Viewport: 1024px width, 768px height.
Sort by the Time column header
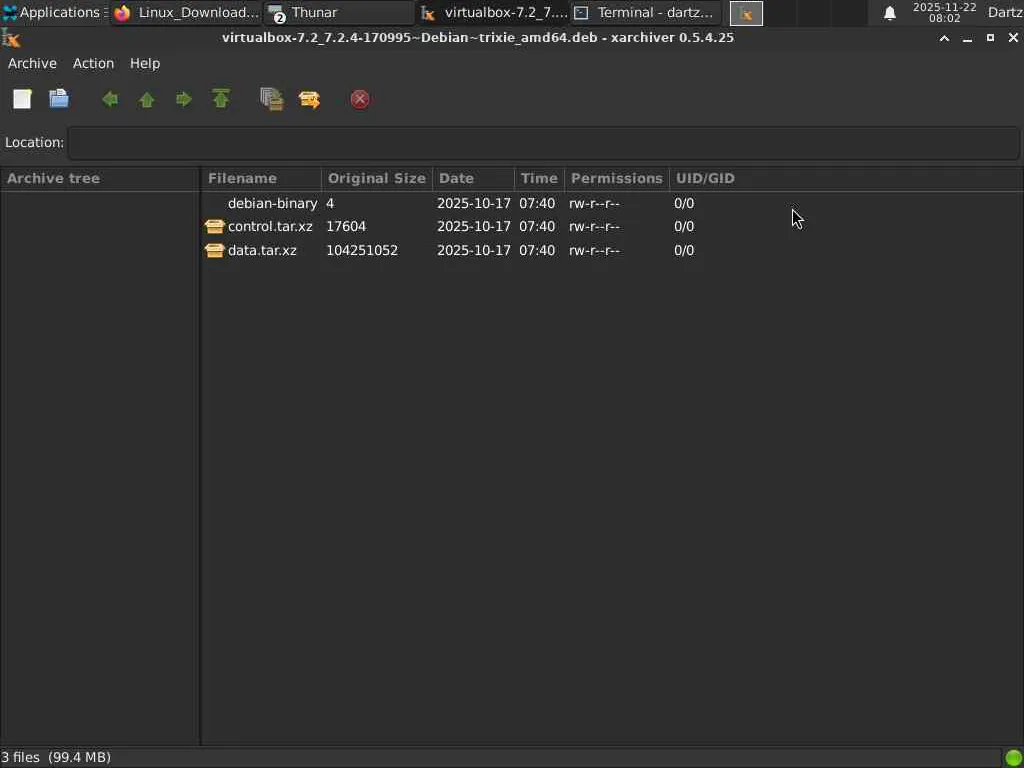539,178
